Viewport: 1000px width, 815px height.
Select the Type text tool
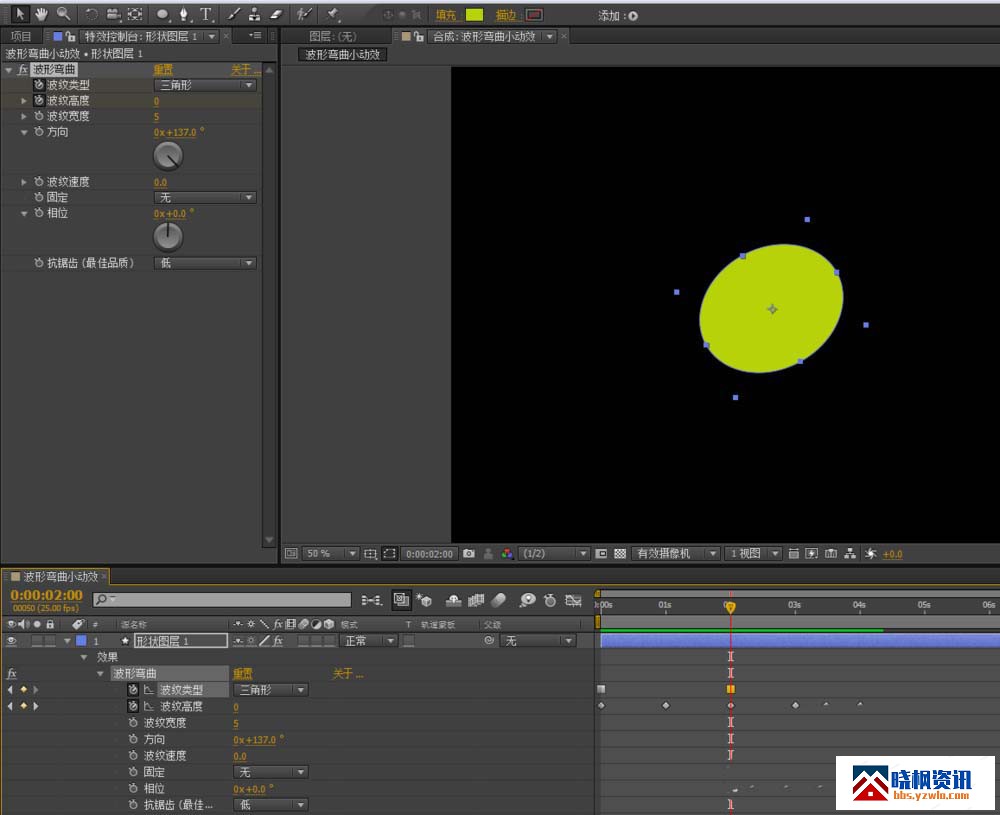pos(206,14)
